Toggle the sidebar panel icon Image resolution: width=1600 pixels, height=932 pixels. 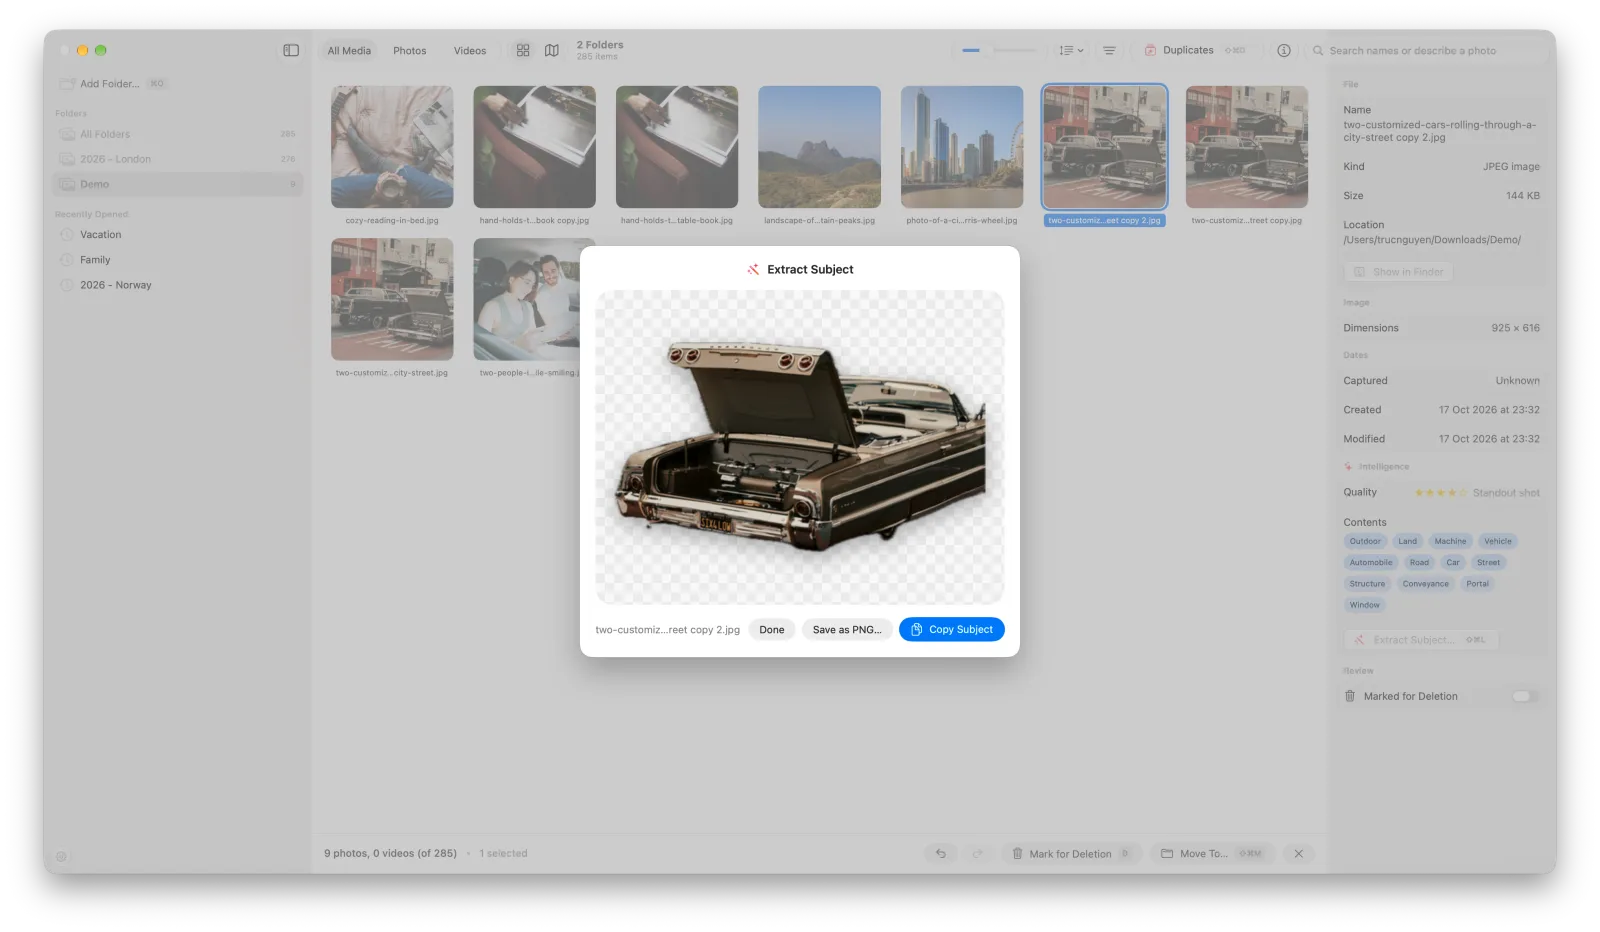pyautogui.click(x=291, y=50)
